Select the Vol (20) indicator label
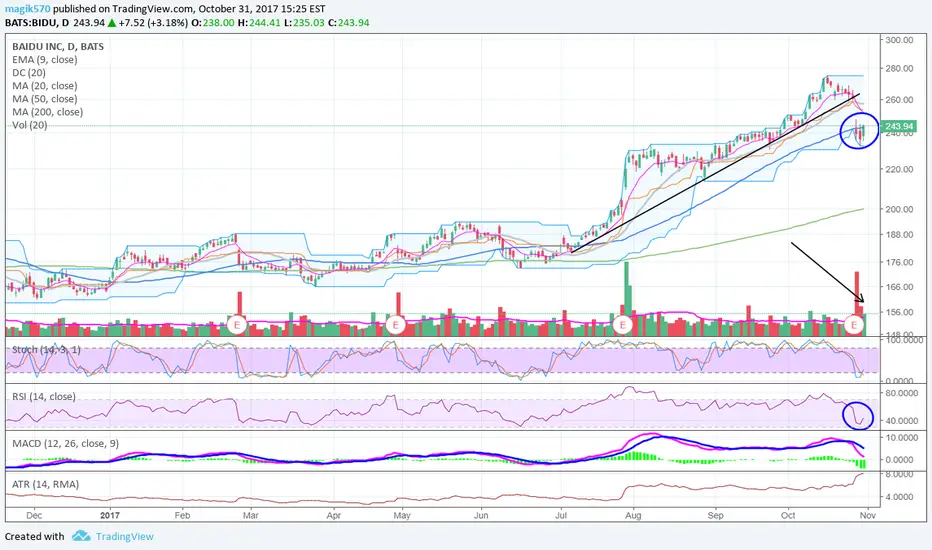This screenshot has height=550, width=932. tap(30, 125)
